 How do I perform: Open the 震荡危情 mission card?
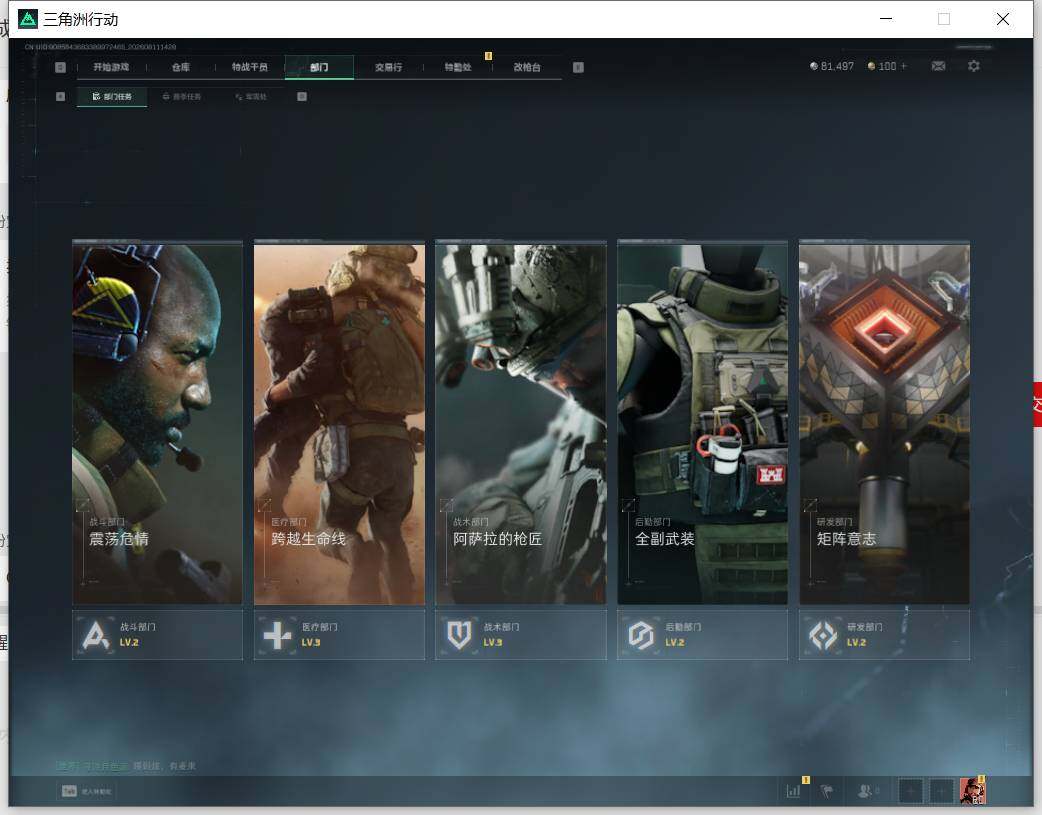(157, 423)
